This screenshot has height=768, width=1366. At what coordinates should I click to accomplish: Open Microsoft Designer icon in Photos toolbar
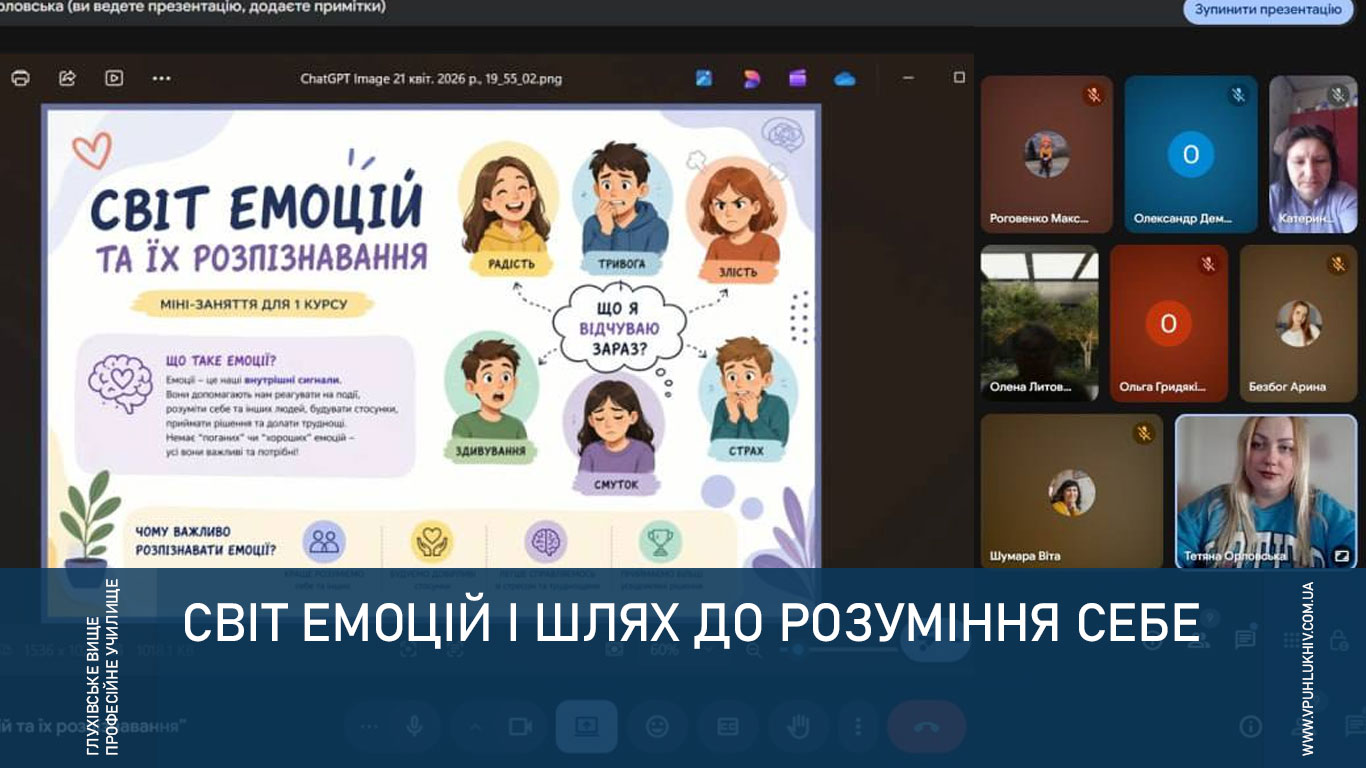click(x=752, y=78)
